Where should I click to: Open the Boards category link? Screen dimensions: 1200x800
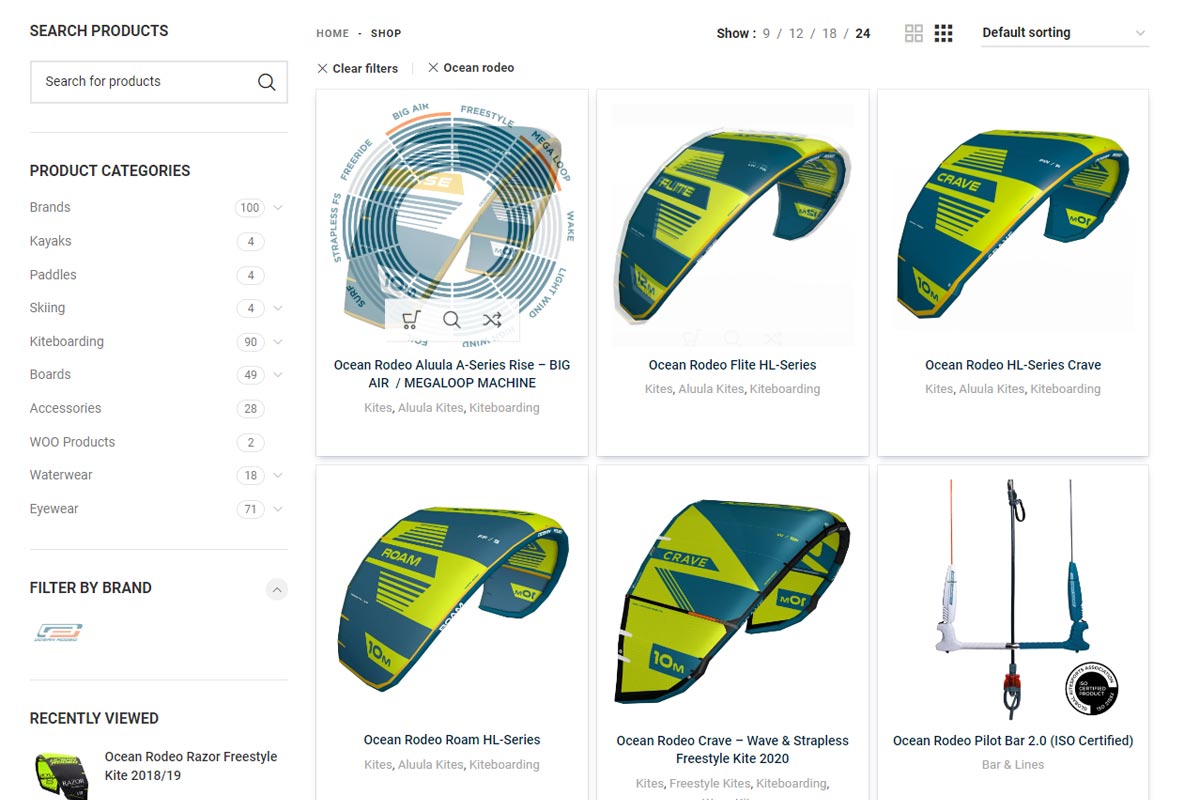coord(50,374)
